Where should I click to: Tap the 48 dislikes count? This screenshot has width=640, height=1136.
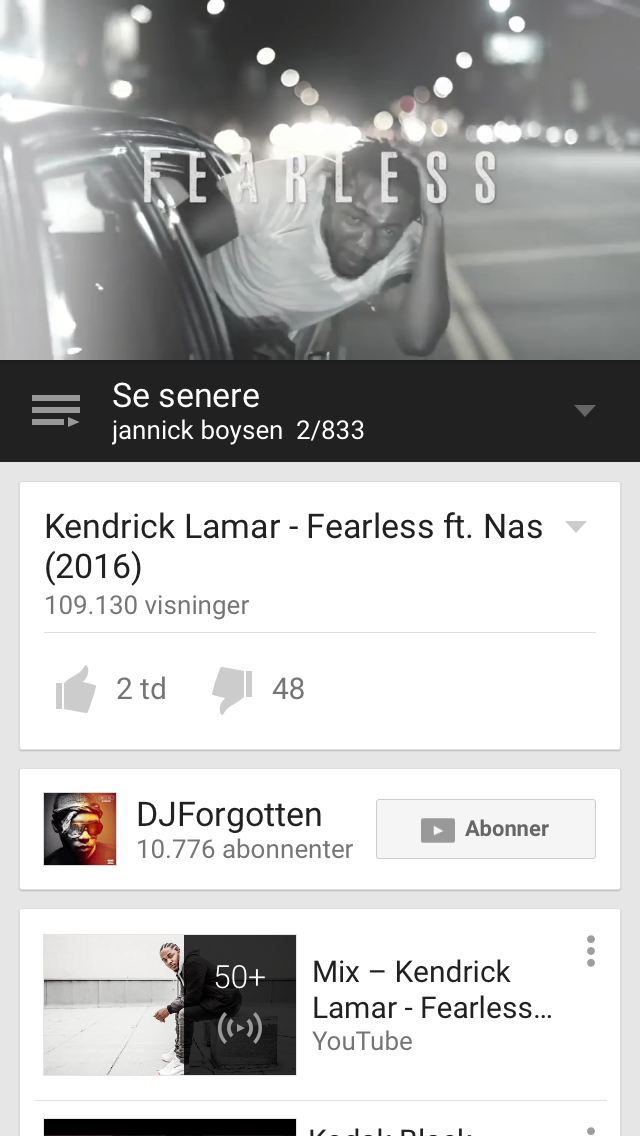[x=288, y=689]
